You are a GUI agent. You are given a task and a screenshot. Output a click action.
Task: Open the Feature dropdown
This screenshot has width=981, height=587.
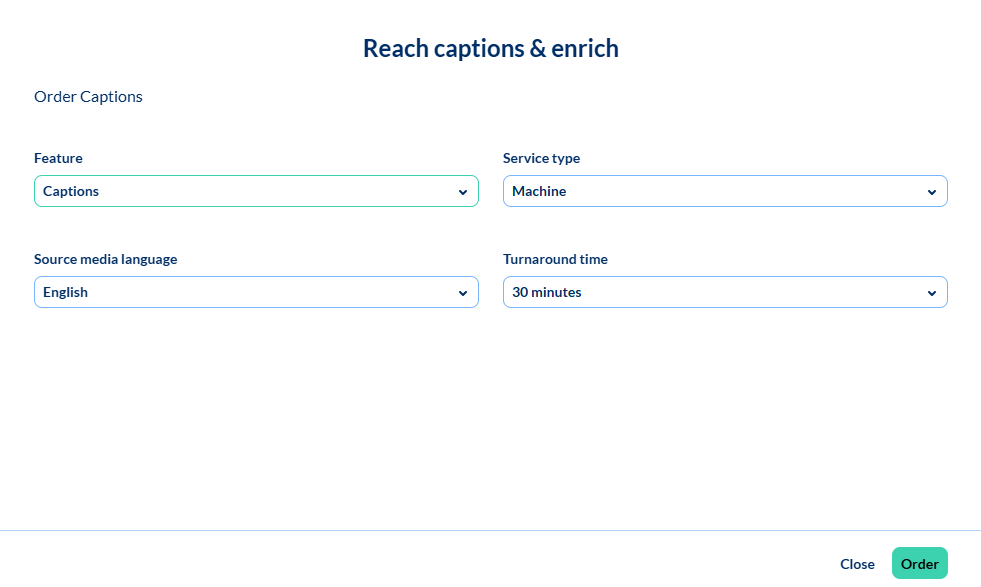pyautogui.click(x=256, y=191)
